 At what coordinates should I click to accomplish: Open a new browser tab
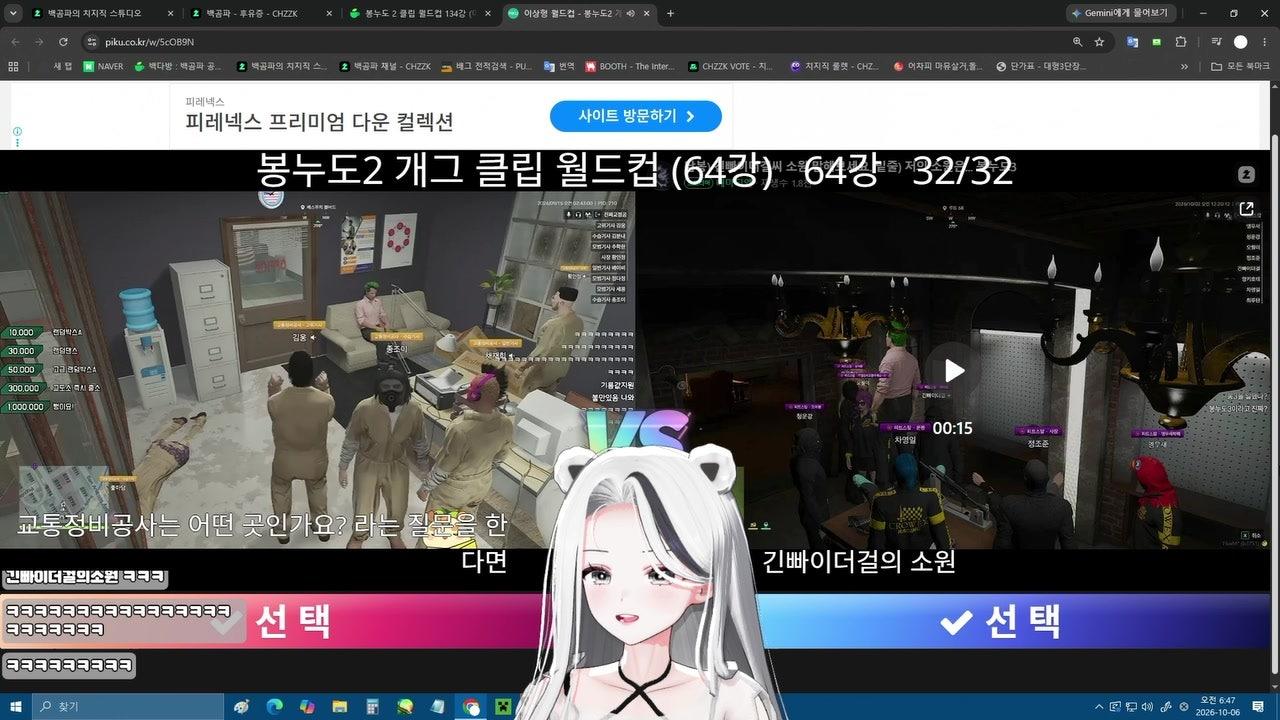click(670, 13)
